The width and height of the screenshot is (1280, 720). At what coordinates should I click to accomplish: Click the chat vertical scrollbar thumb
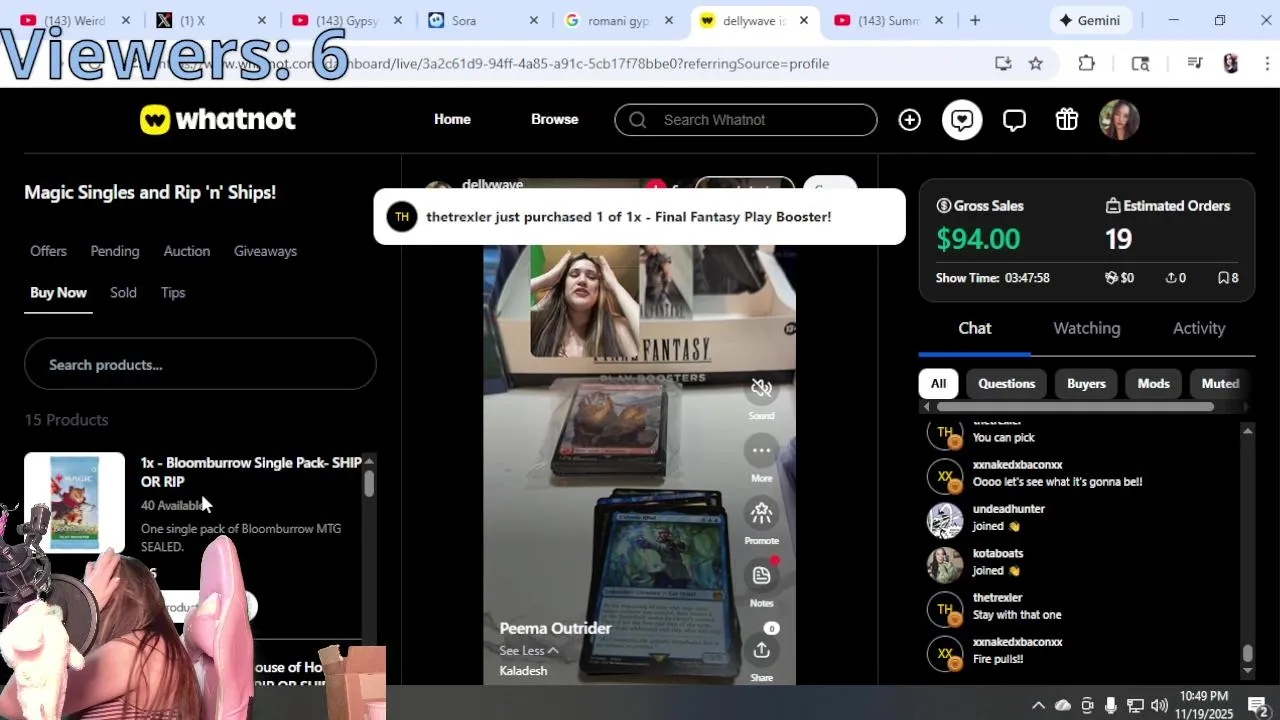click(1247, 653)
